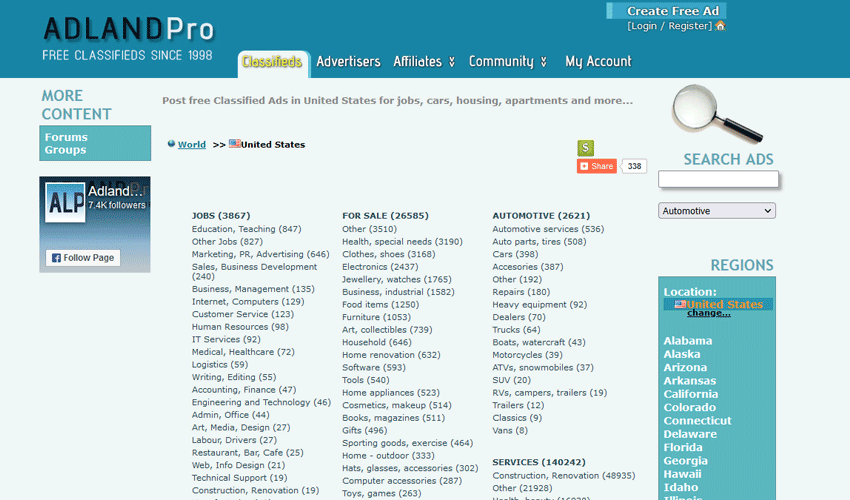850x500 pixels.
Task: Click the magnifying glass search image
Action: pos(716,113)
